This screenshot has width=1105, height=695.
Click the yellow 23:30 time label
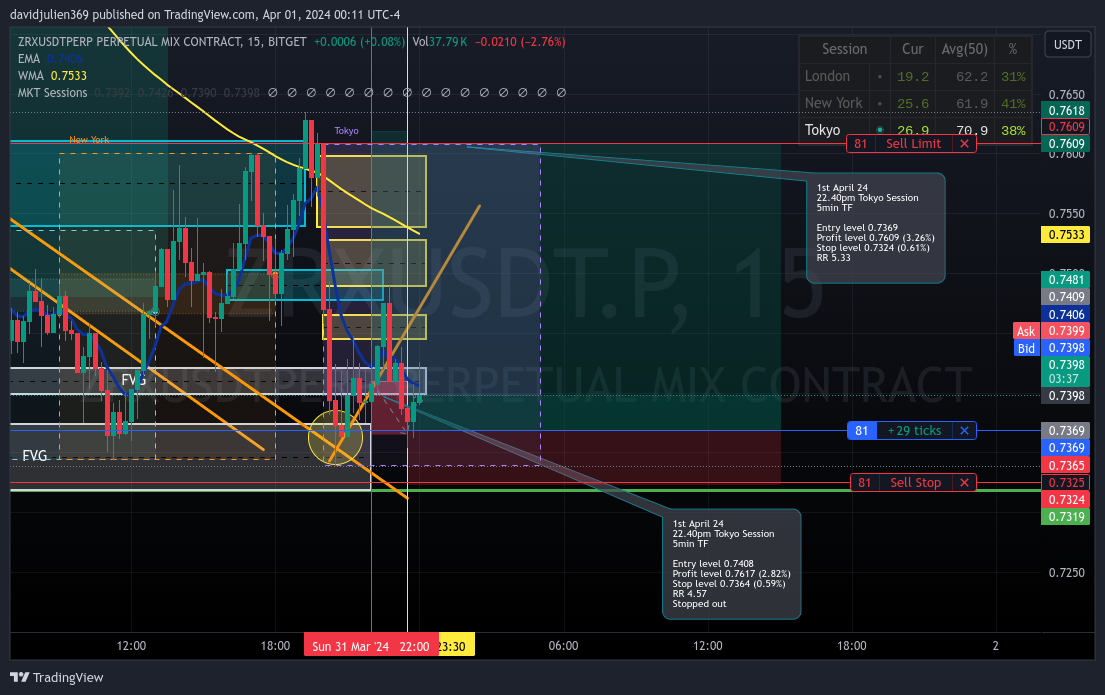tap(456, 646)
